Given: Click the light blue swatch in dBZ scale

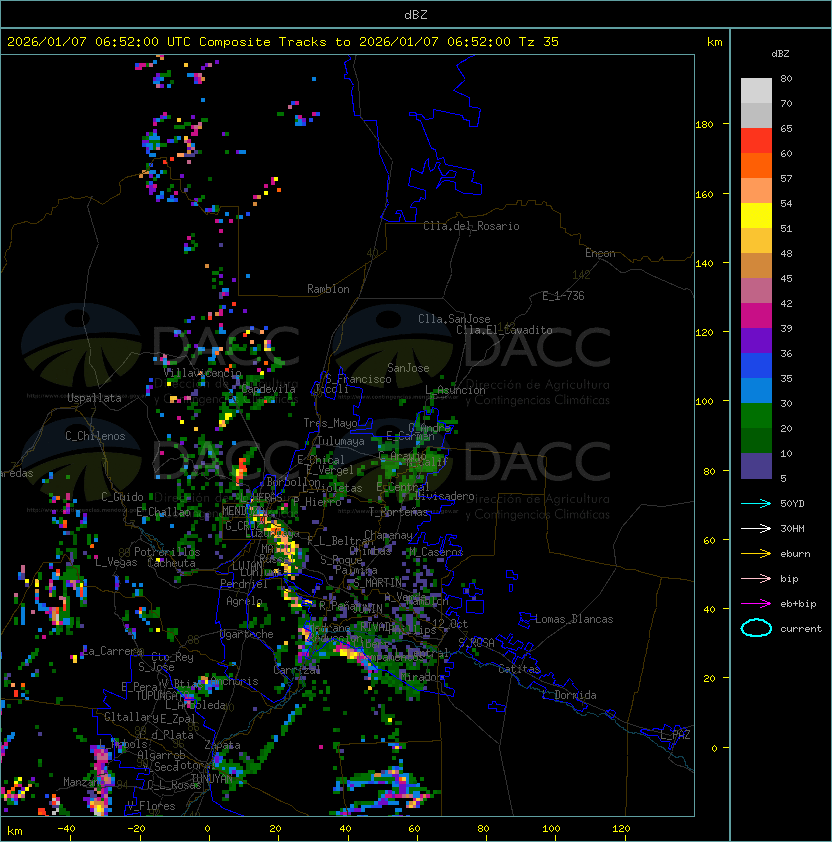Looking at the screenshot, I should pyautogui.click(x=756, y=390).
